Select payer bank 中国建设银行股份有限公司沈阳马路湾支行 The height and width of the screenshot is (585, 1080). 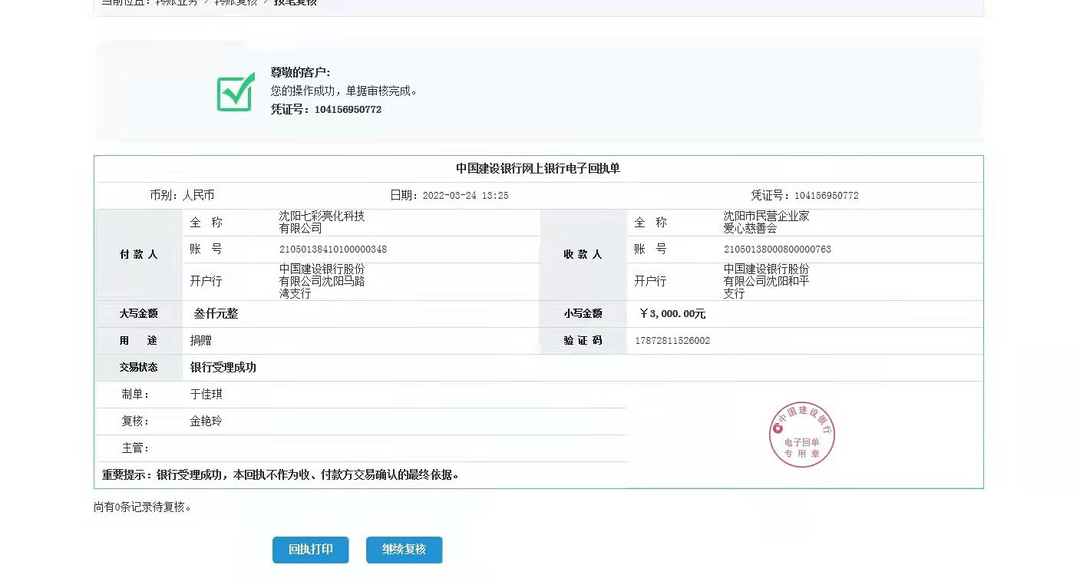coord(322,281)
